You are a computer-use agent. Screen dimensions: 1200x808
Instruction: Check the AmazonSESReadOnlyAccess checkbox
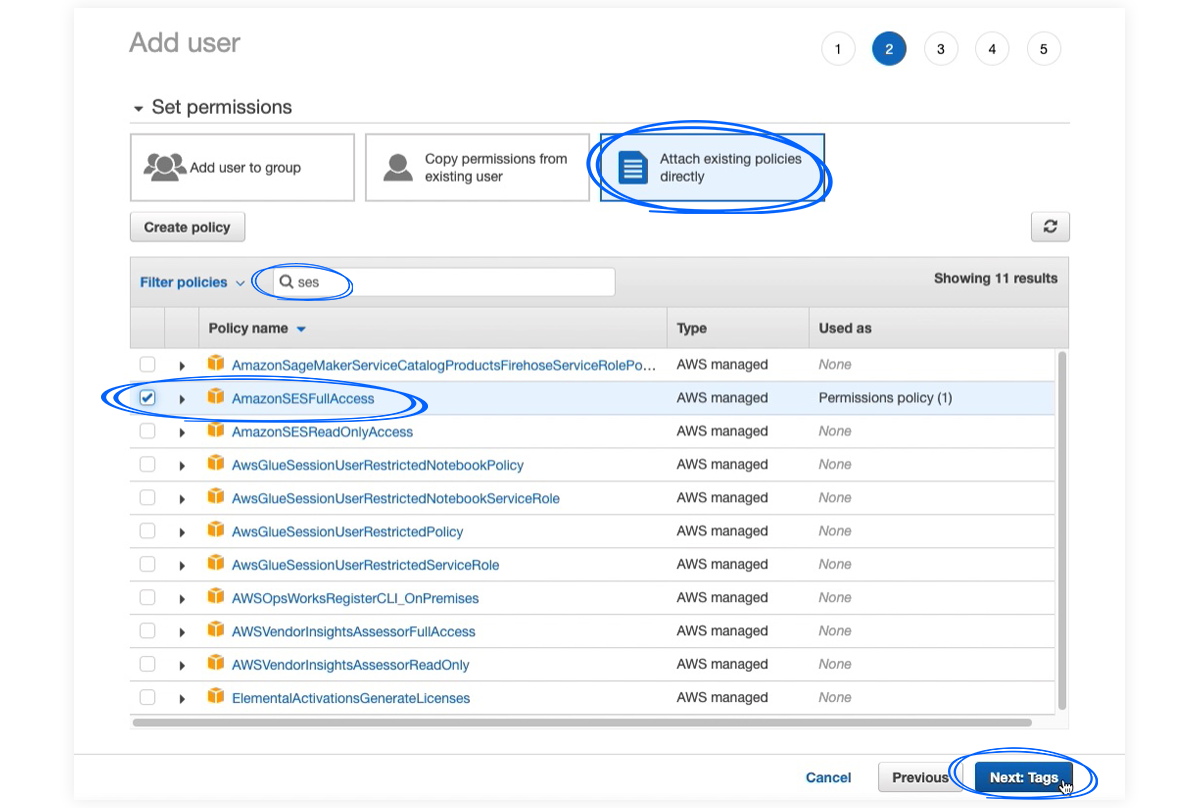click(x=147, y=431)
